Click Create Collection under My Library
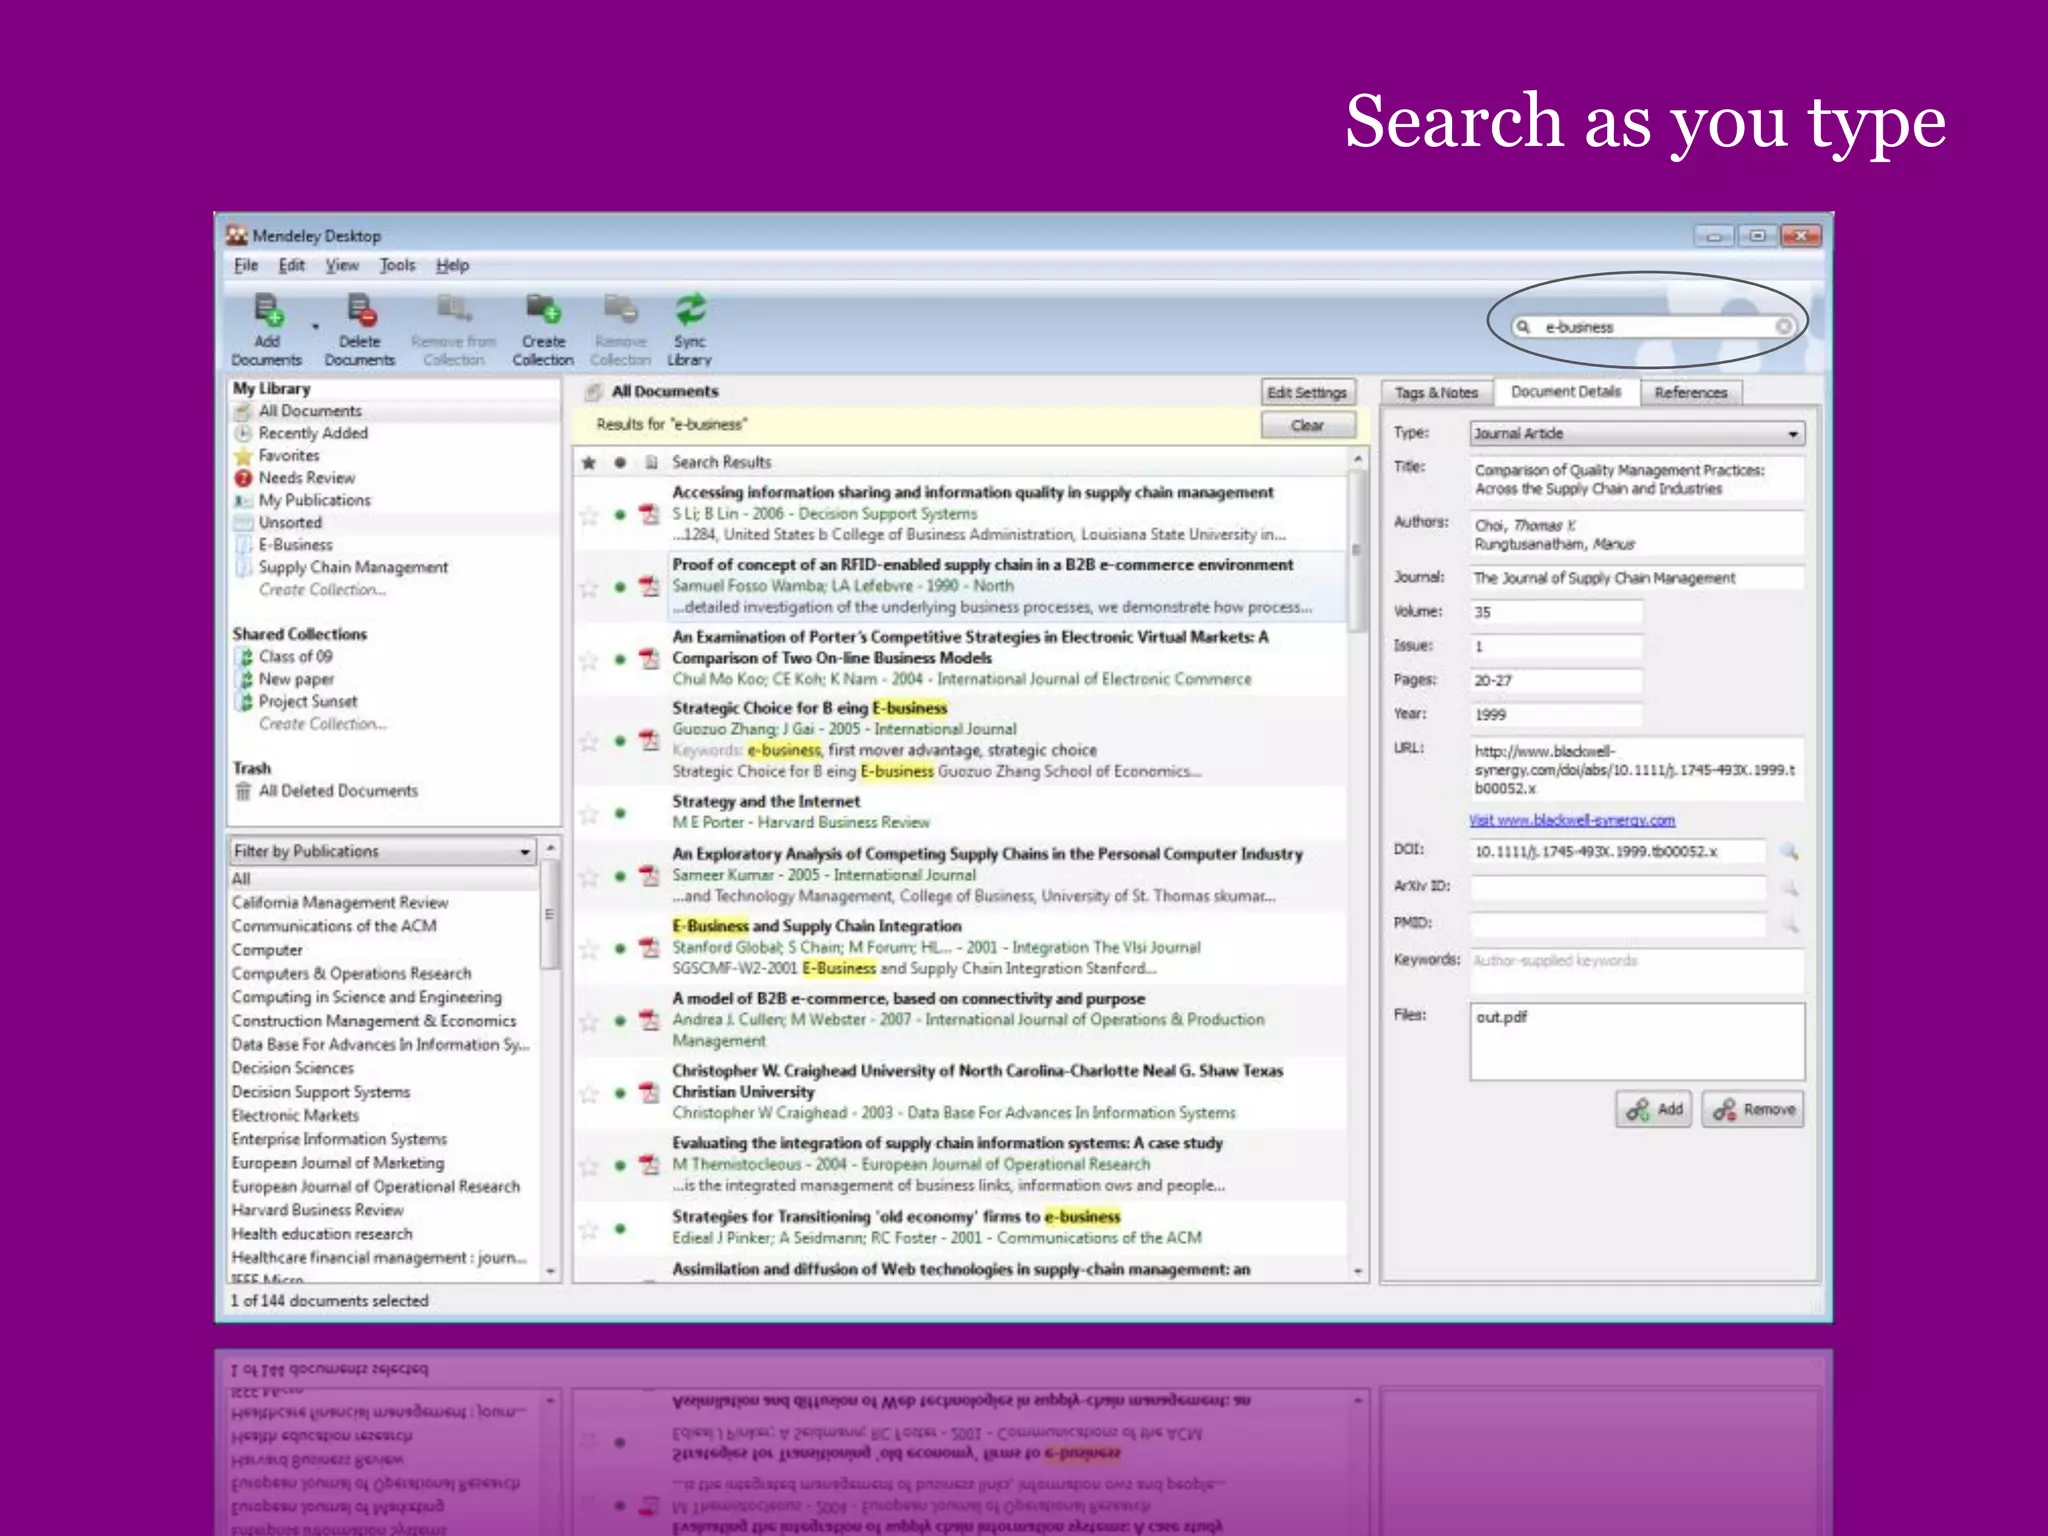Viewport: 2048px width, 1536px height. click(x=322, y=590)
